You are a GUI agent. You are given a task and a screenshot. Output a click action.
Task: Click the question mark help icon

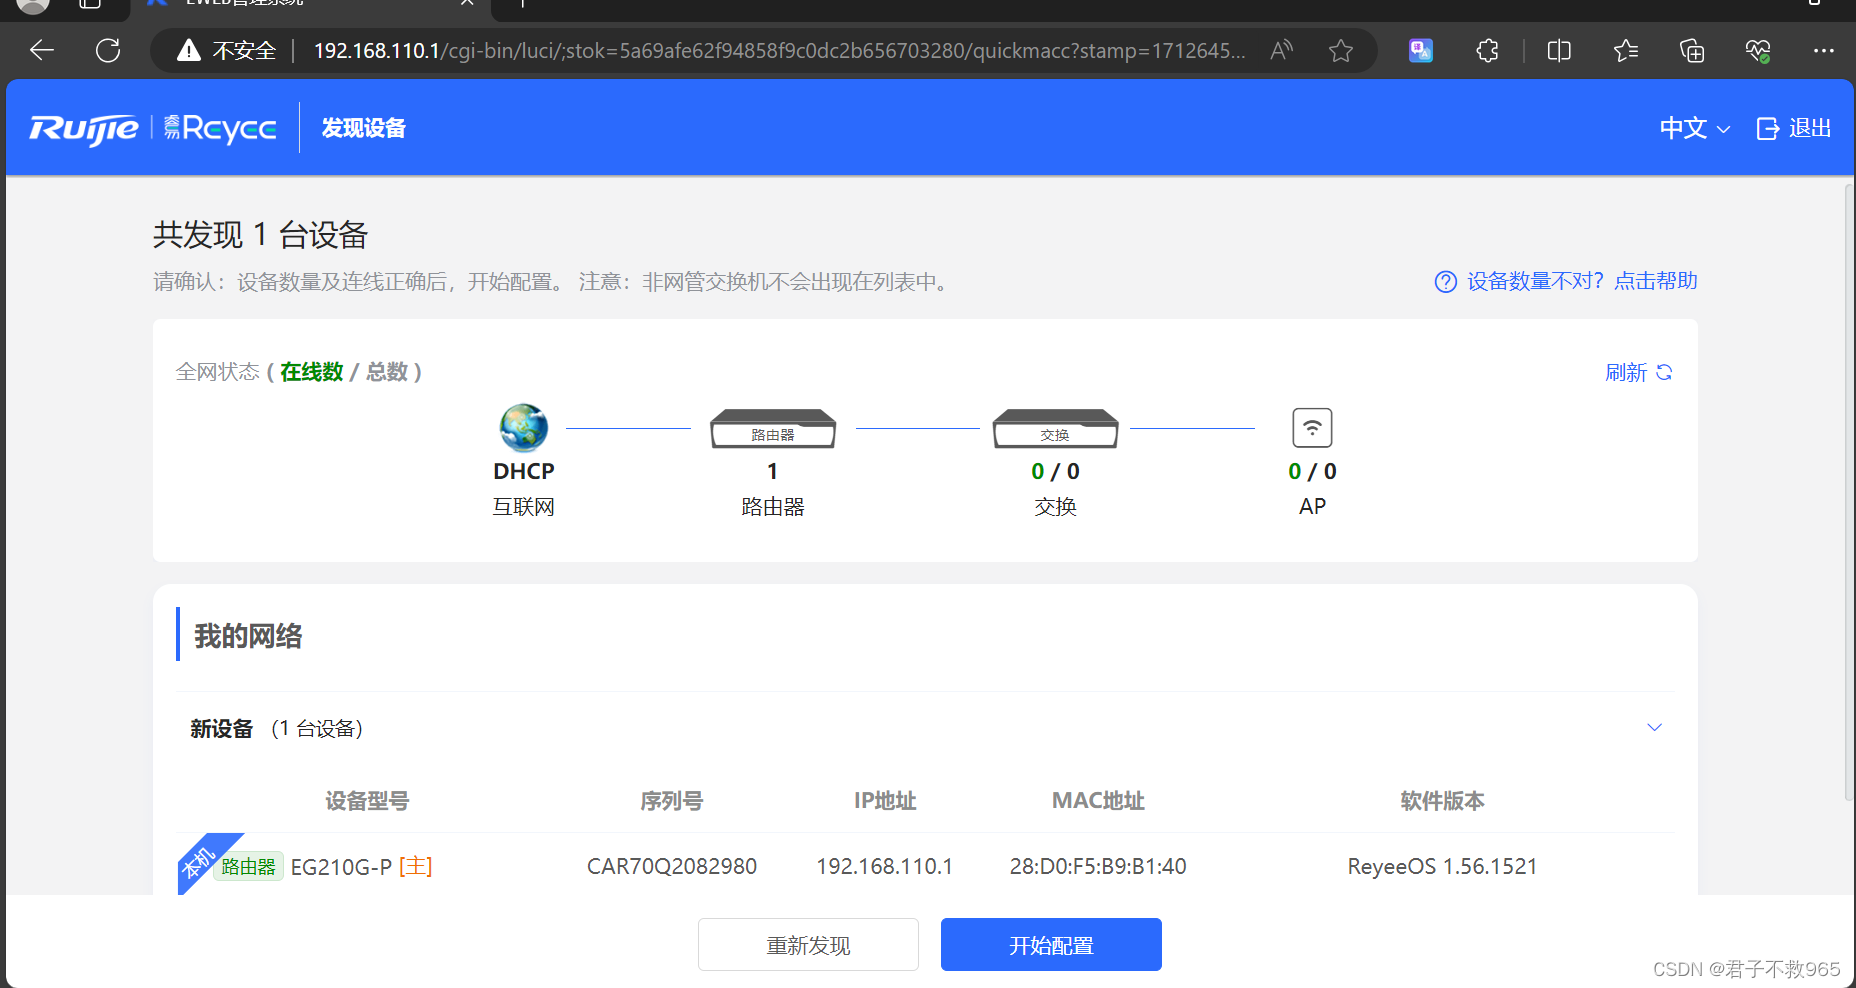(x=1446, y=281)
